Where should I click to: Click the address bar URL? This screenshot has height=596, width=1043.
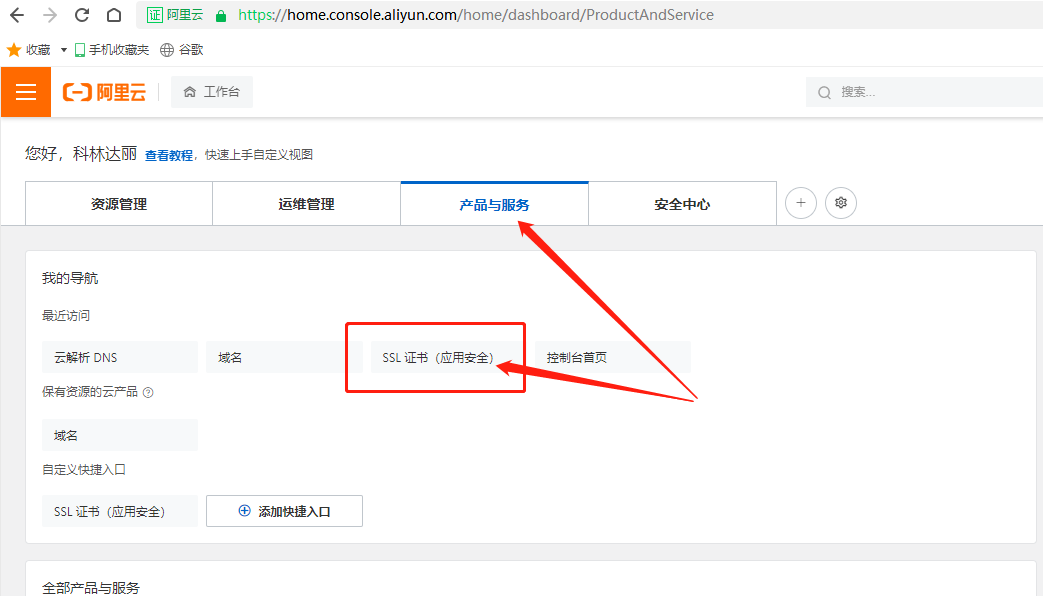476,15
